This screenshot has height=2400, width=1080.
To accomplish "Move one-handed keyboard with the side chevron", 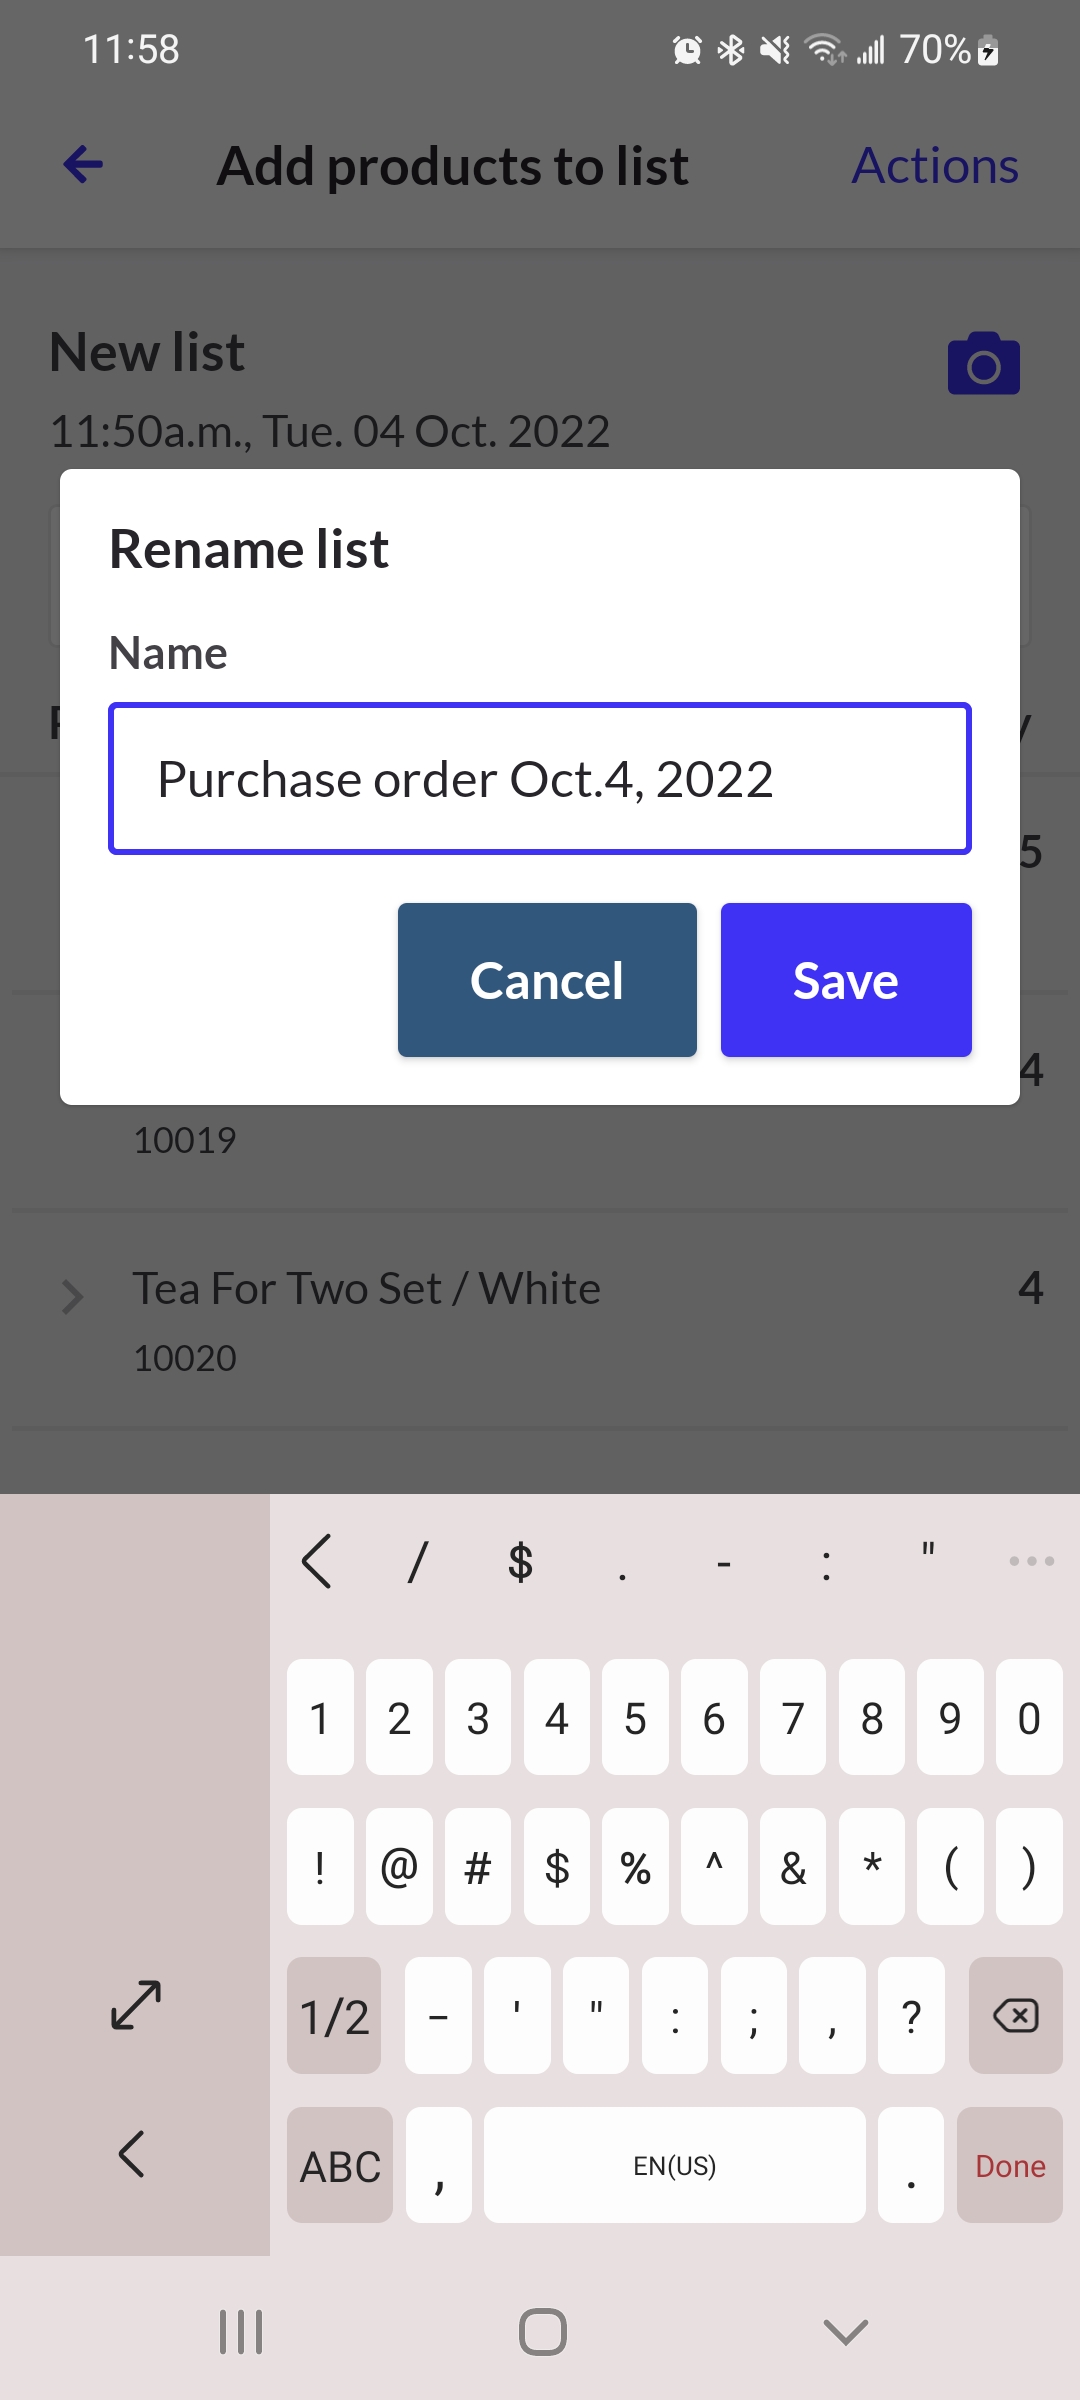I will [132, 2154].
